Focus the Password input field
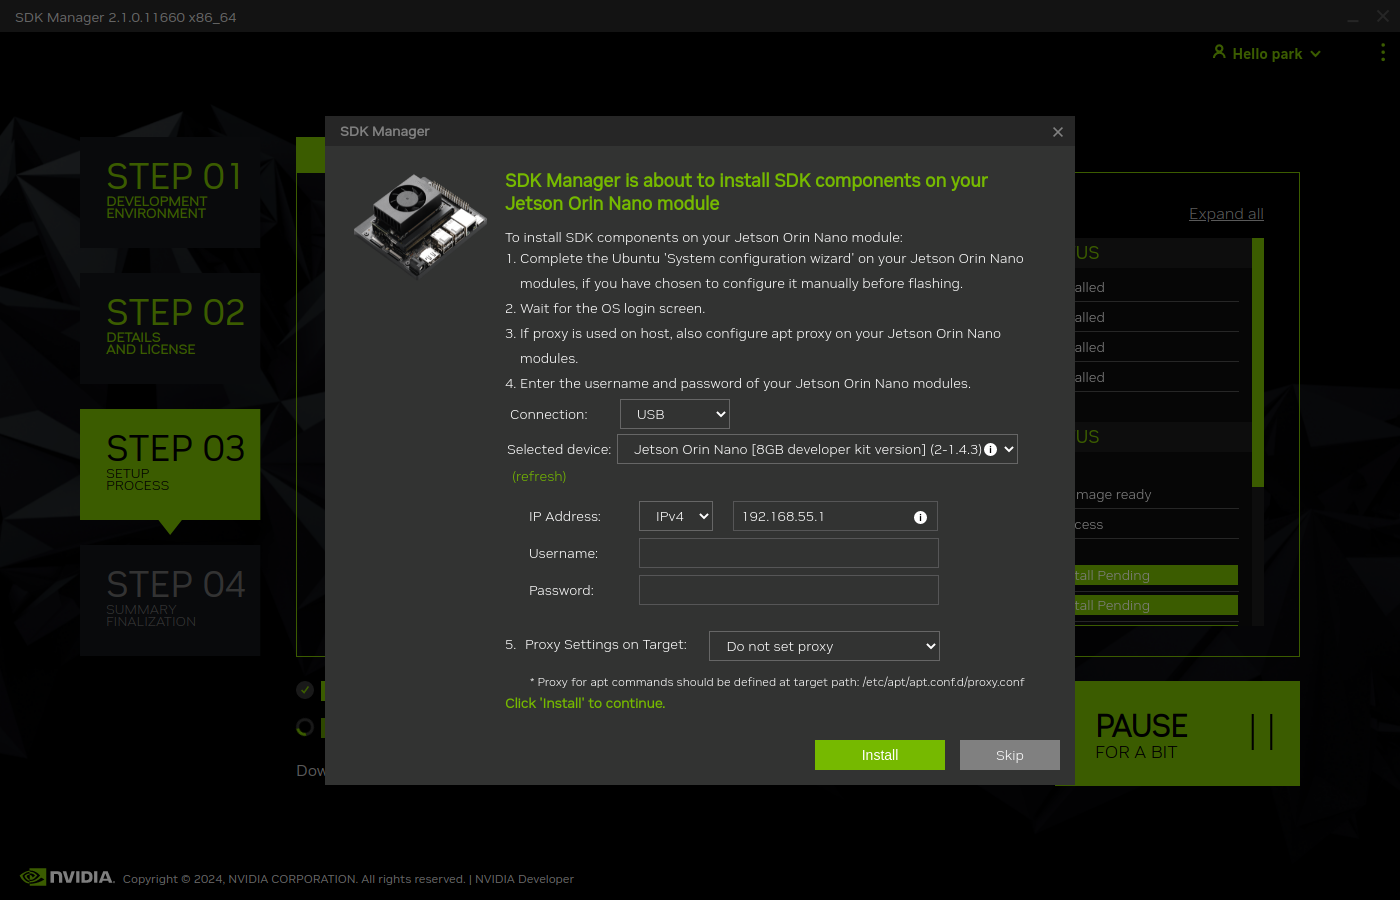This screenshot has height=900, width=1400. point(789,590)
